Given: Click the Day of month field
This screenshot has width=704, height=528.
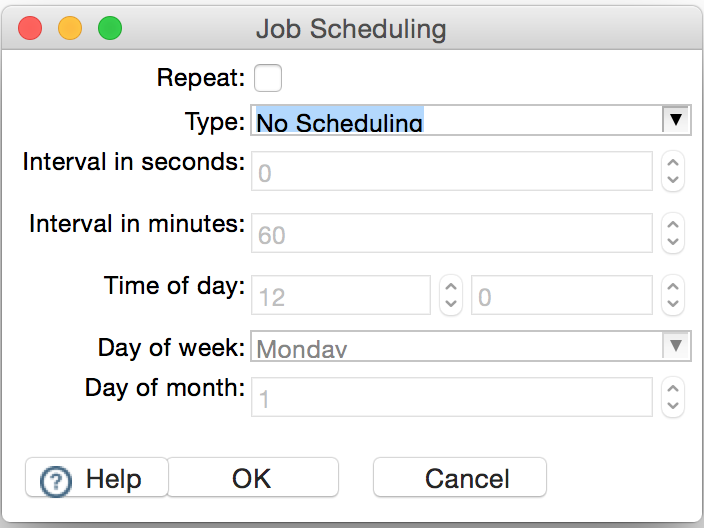Looking at the screenshot, I should point(452,397).
